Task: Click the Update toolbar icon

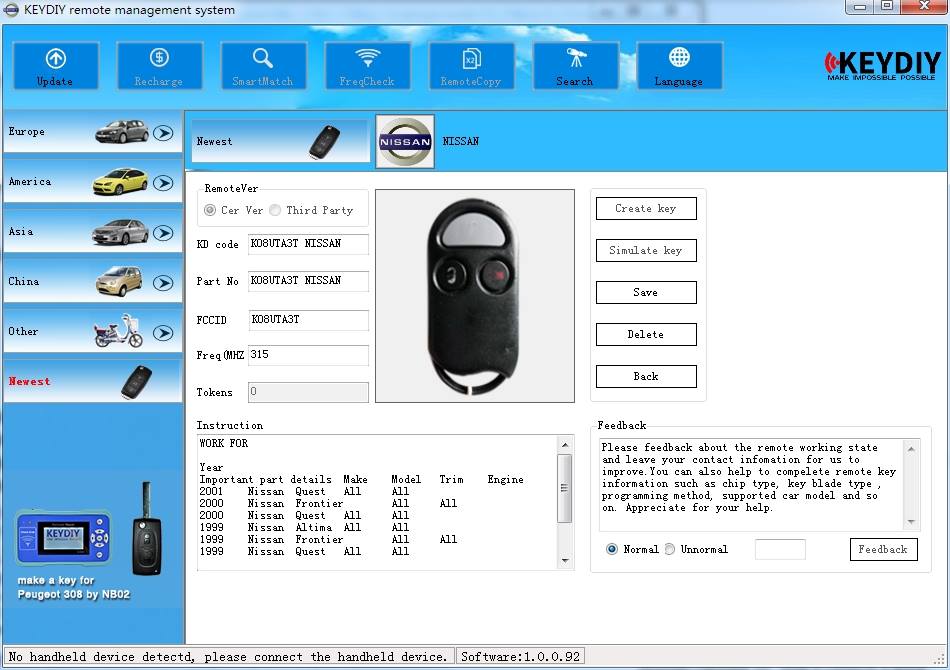Action: (56, 65)
